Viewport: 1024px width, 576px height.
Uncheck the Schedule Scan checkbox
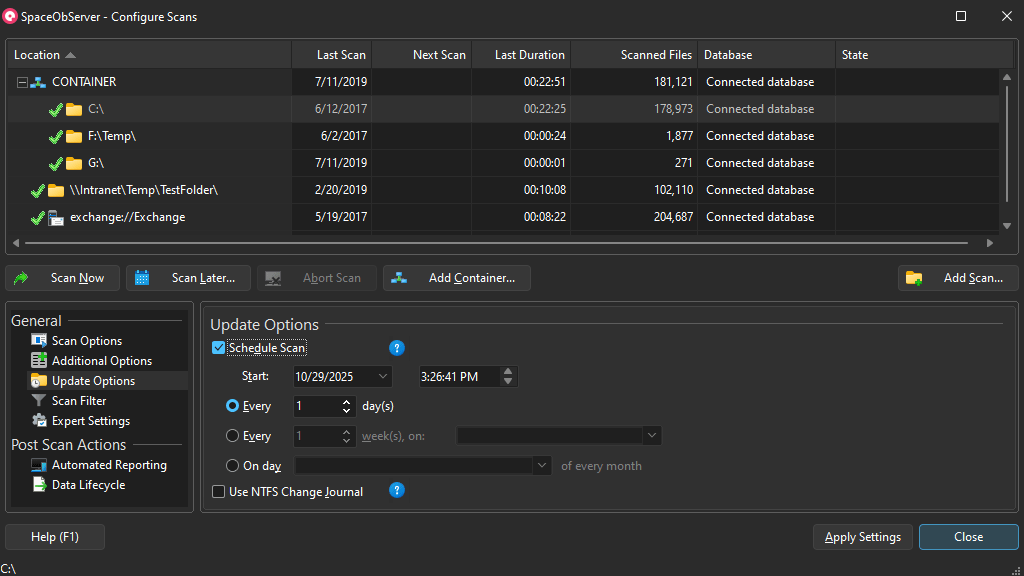(219, 348)
